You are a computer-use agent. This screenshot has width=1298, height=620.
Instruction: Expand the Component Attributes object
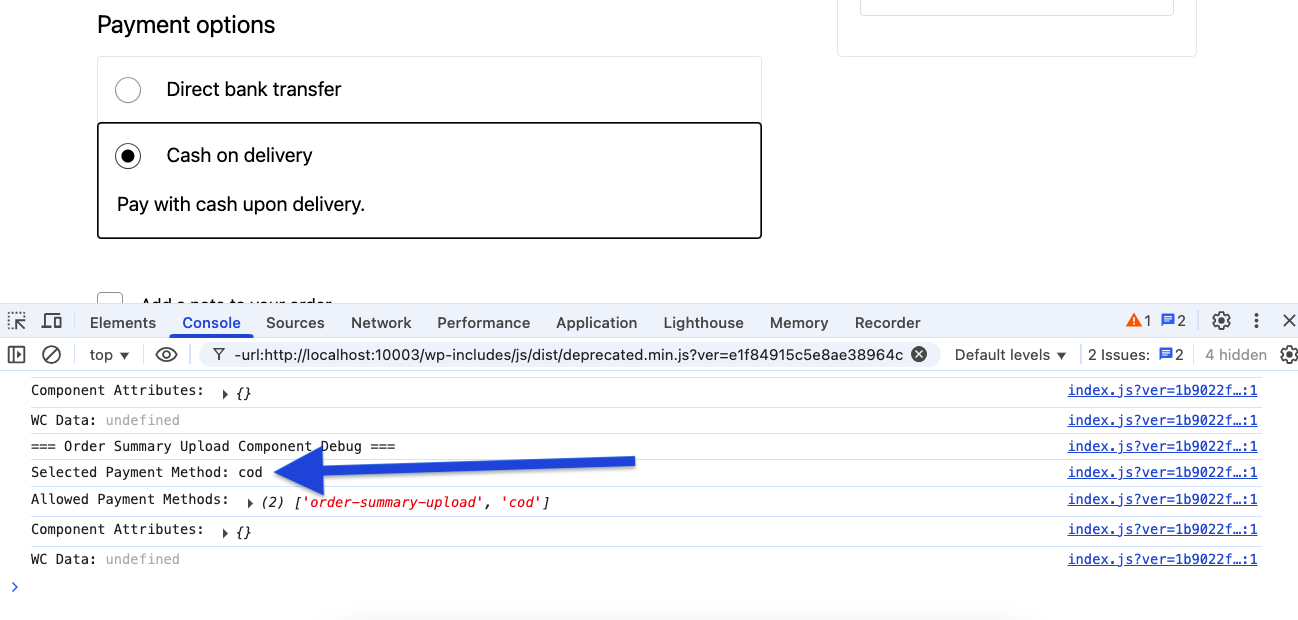(225, 391)
